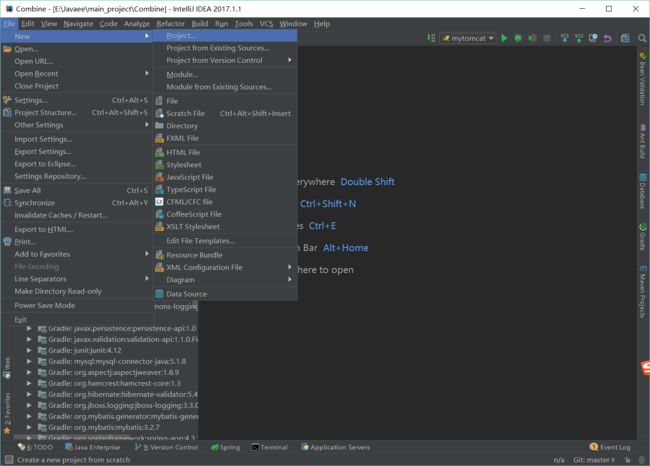Click Open... in File menu
This screenshot has width=650, height=466.
[x=77, y=49]
